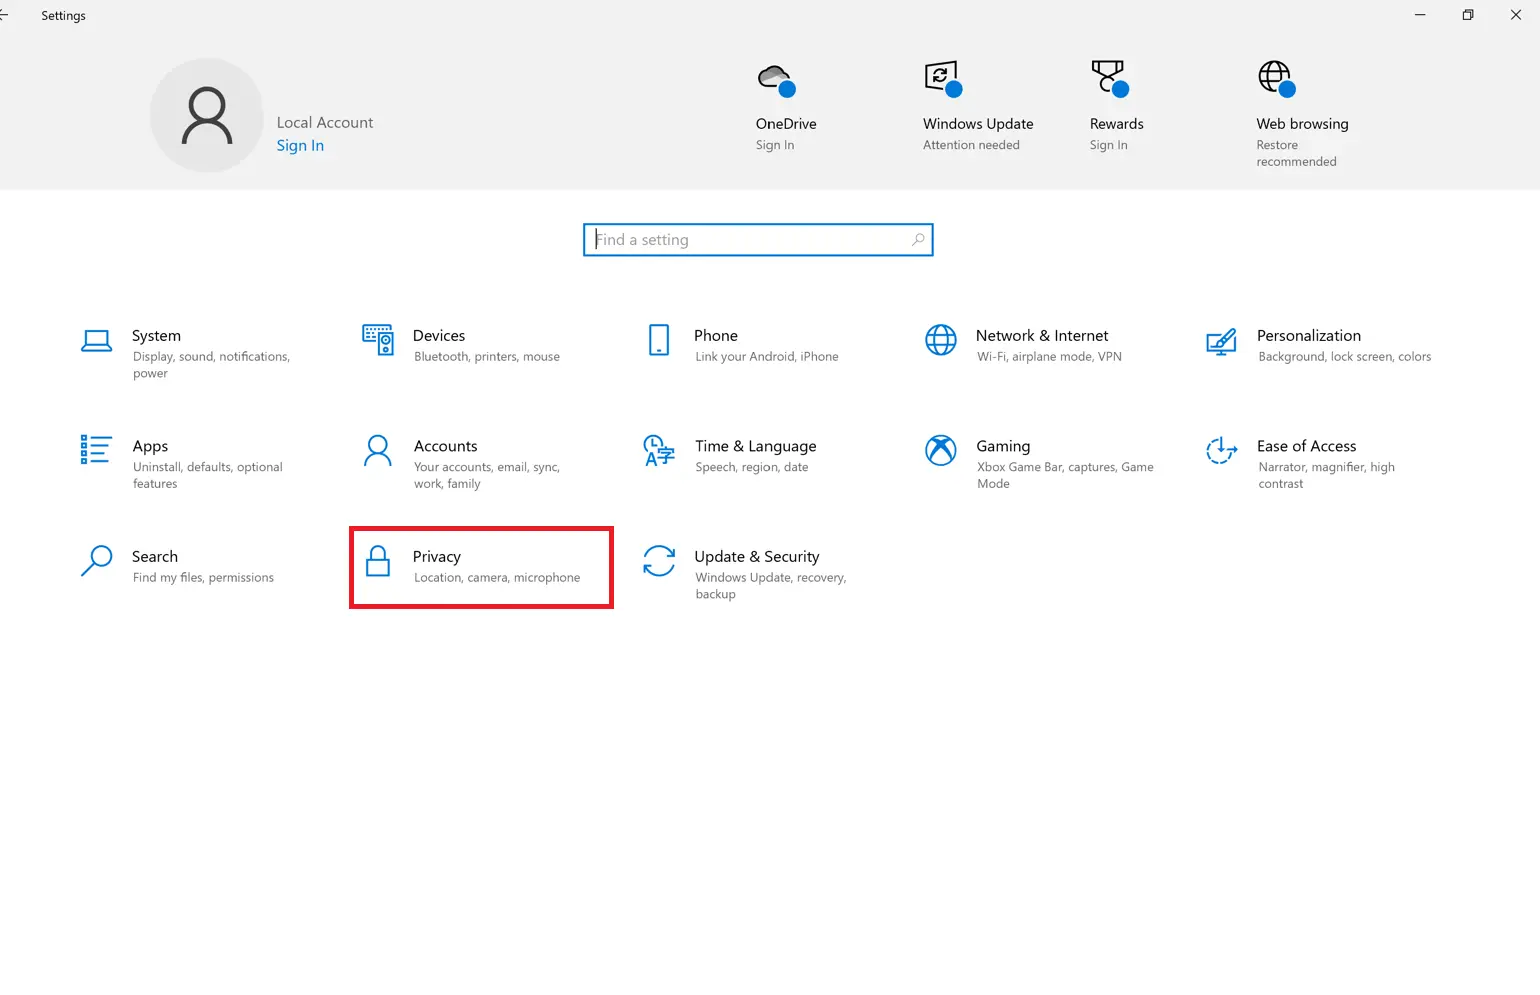Click the Privacy padlock icon
1540x995 pixels.
point(378,561)
